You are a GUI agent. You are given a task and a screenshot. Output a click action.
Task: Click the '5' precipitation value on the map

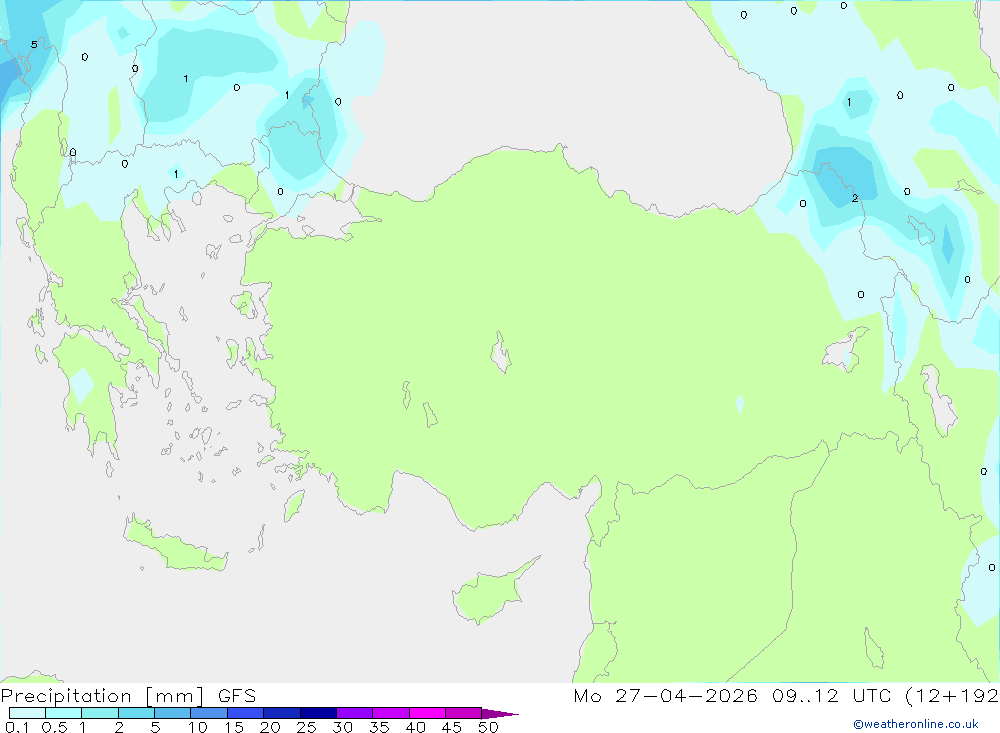[34, 45]
